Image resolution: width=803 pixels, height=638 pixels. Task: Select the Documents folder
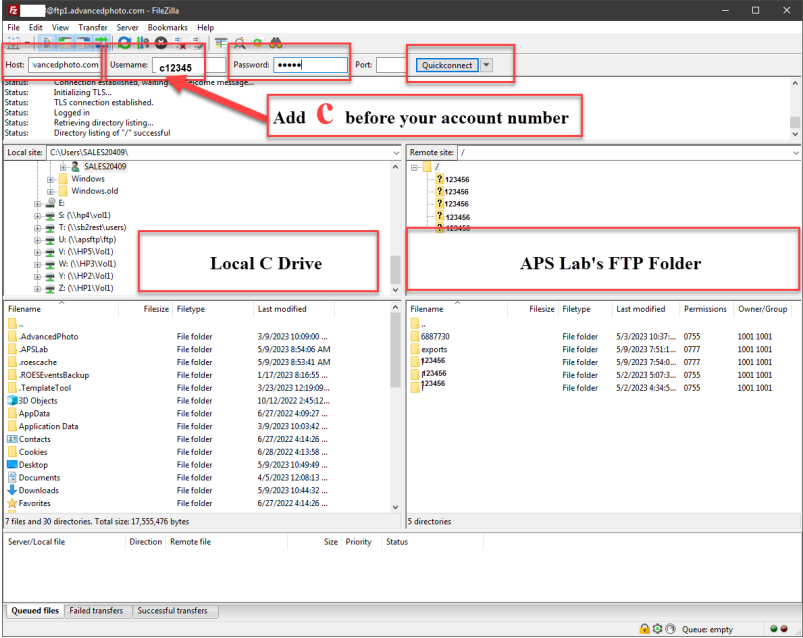click(x=39, y=477)
